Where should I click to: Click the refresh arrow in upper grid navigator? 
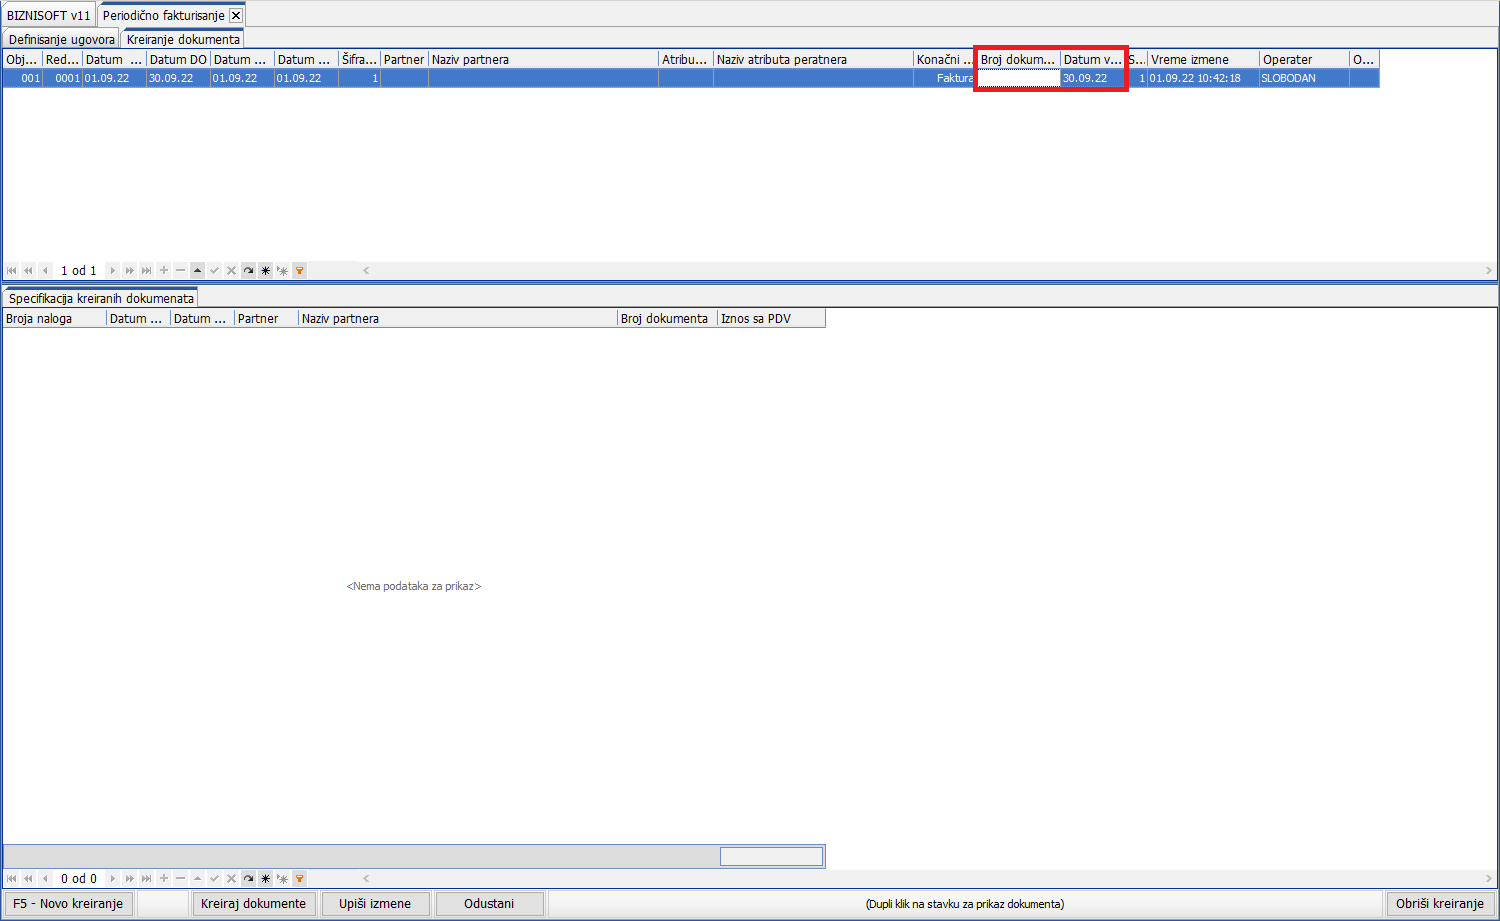pyautogui.click(x=248, y=271)
